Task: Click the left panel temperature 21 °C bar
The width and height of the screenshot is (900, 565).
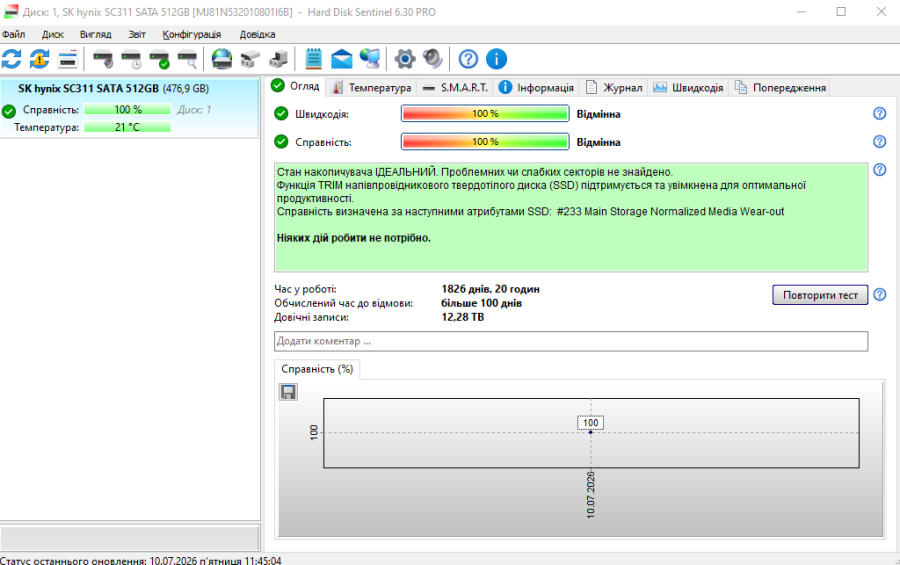Action: coord(127,127)
